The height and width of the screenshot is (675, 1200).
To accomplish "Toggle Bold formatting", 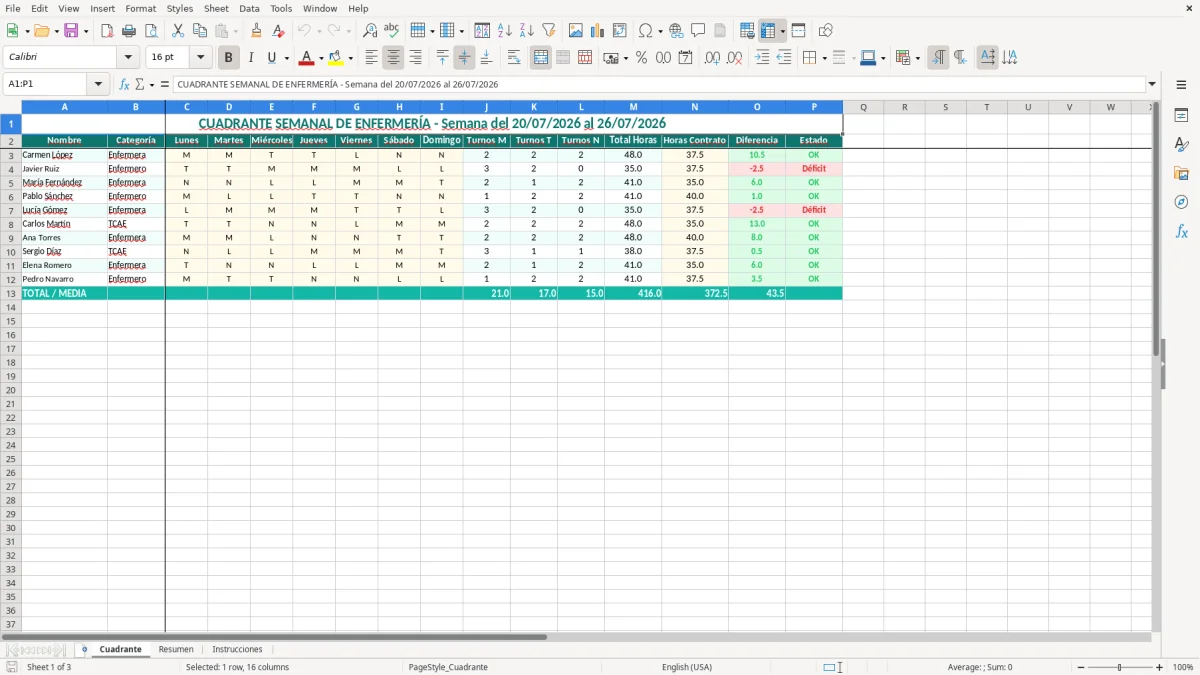I will point(228,58).
